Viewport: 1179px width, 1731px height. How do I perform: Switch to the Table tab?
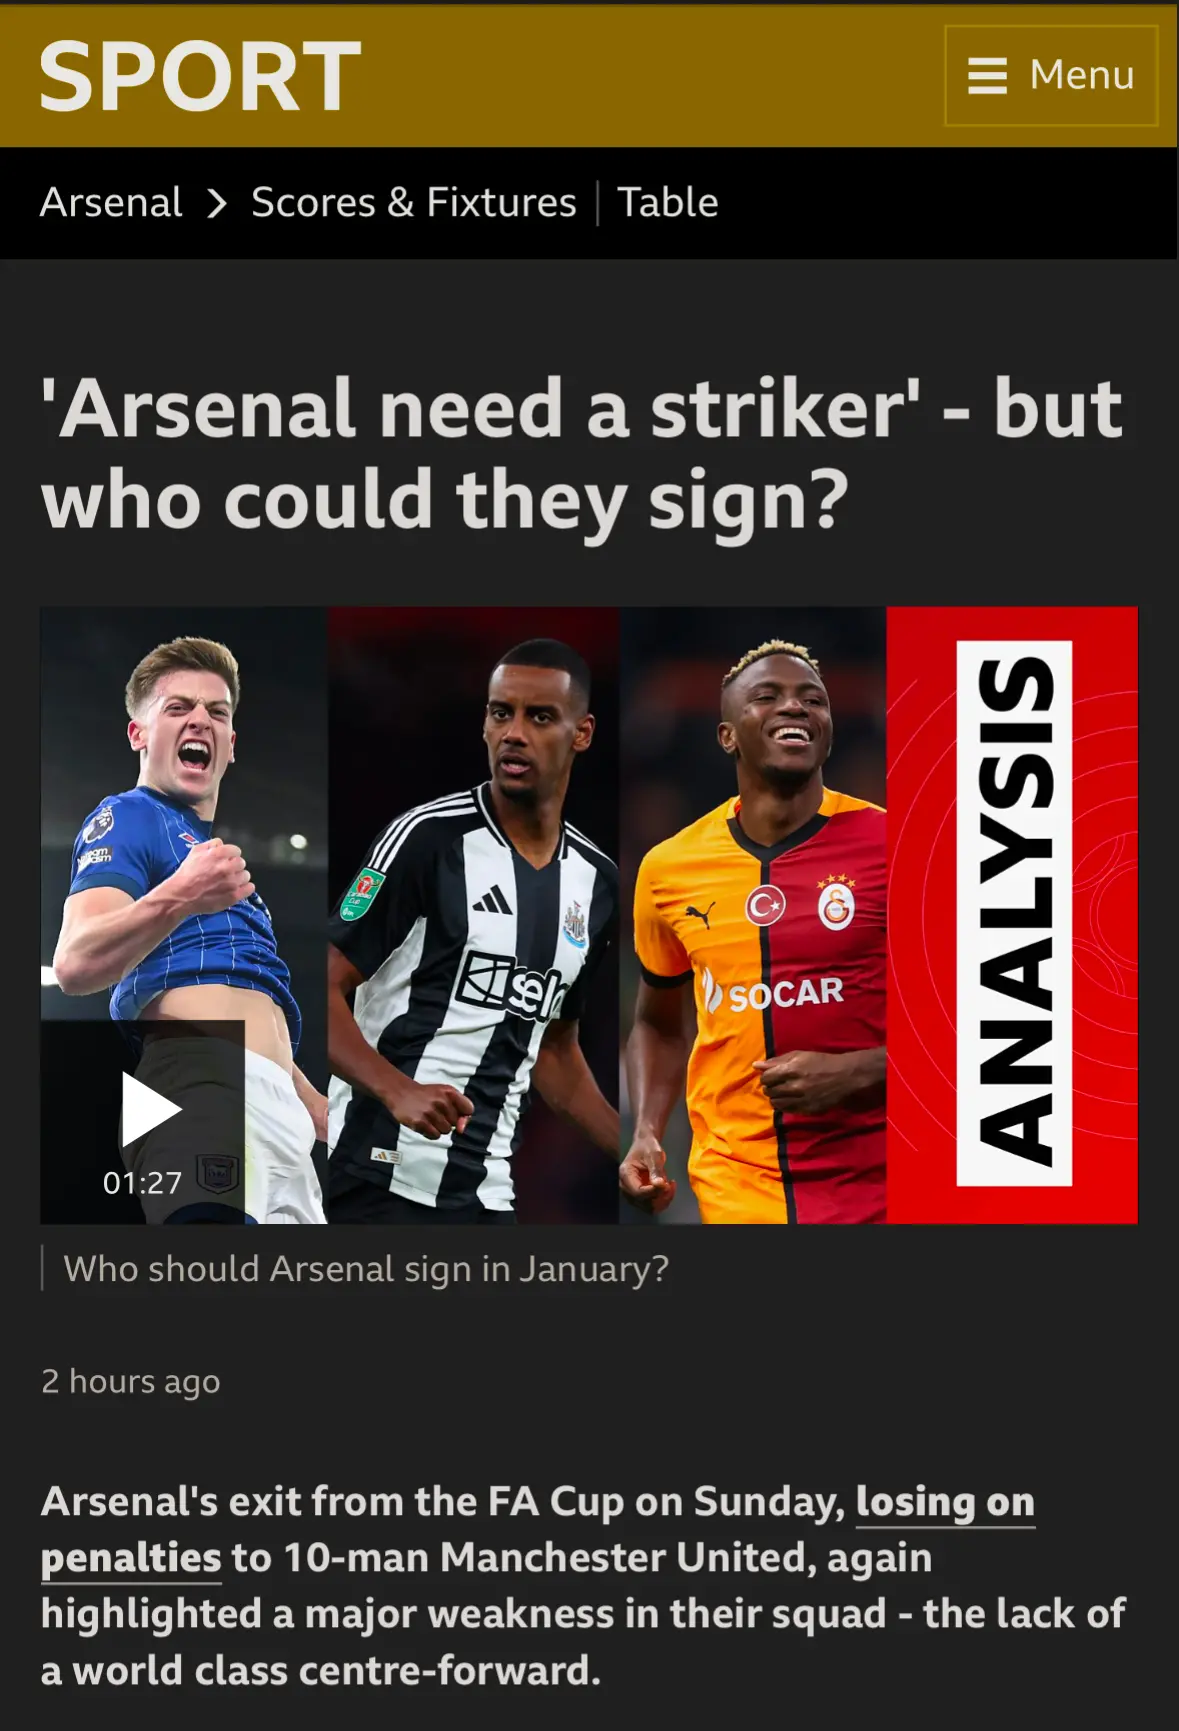tap(668, 202)
